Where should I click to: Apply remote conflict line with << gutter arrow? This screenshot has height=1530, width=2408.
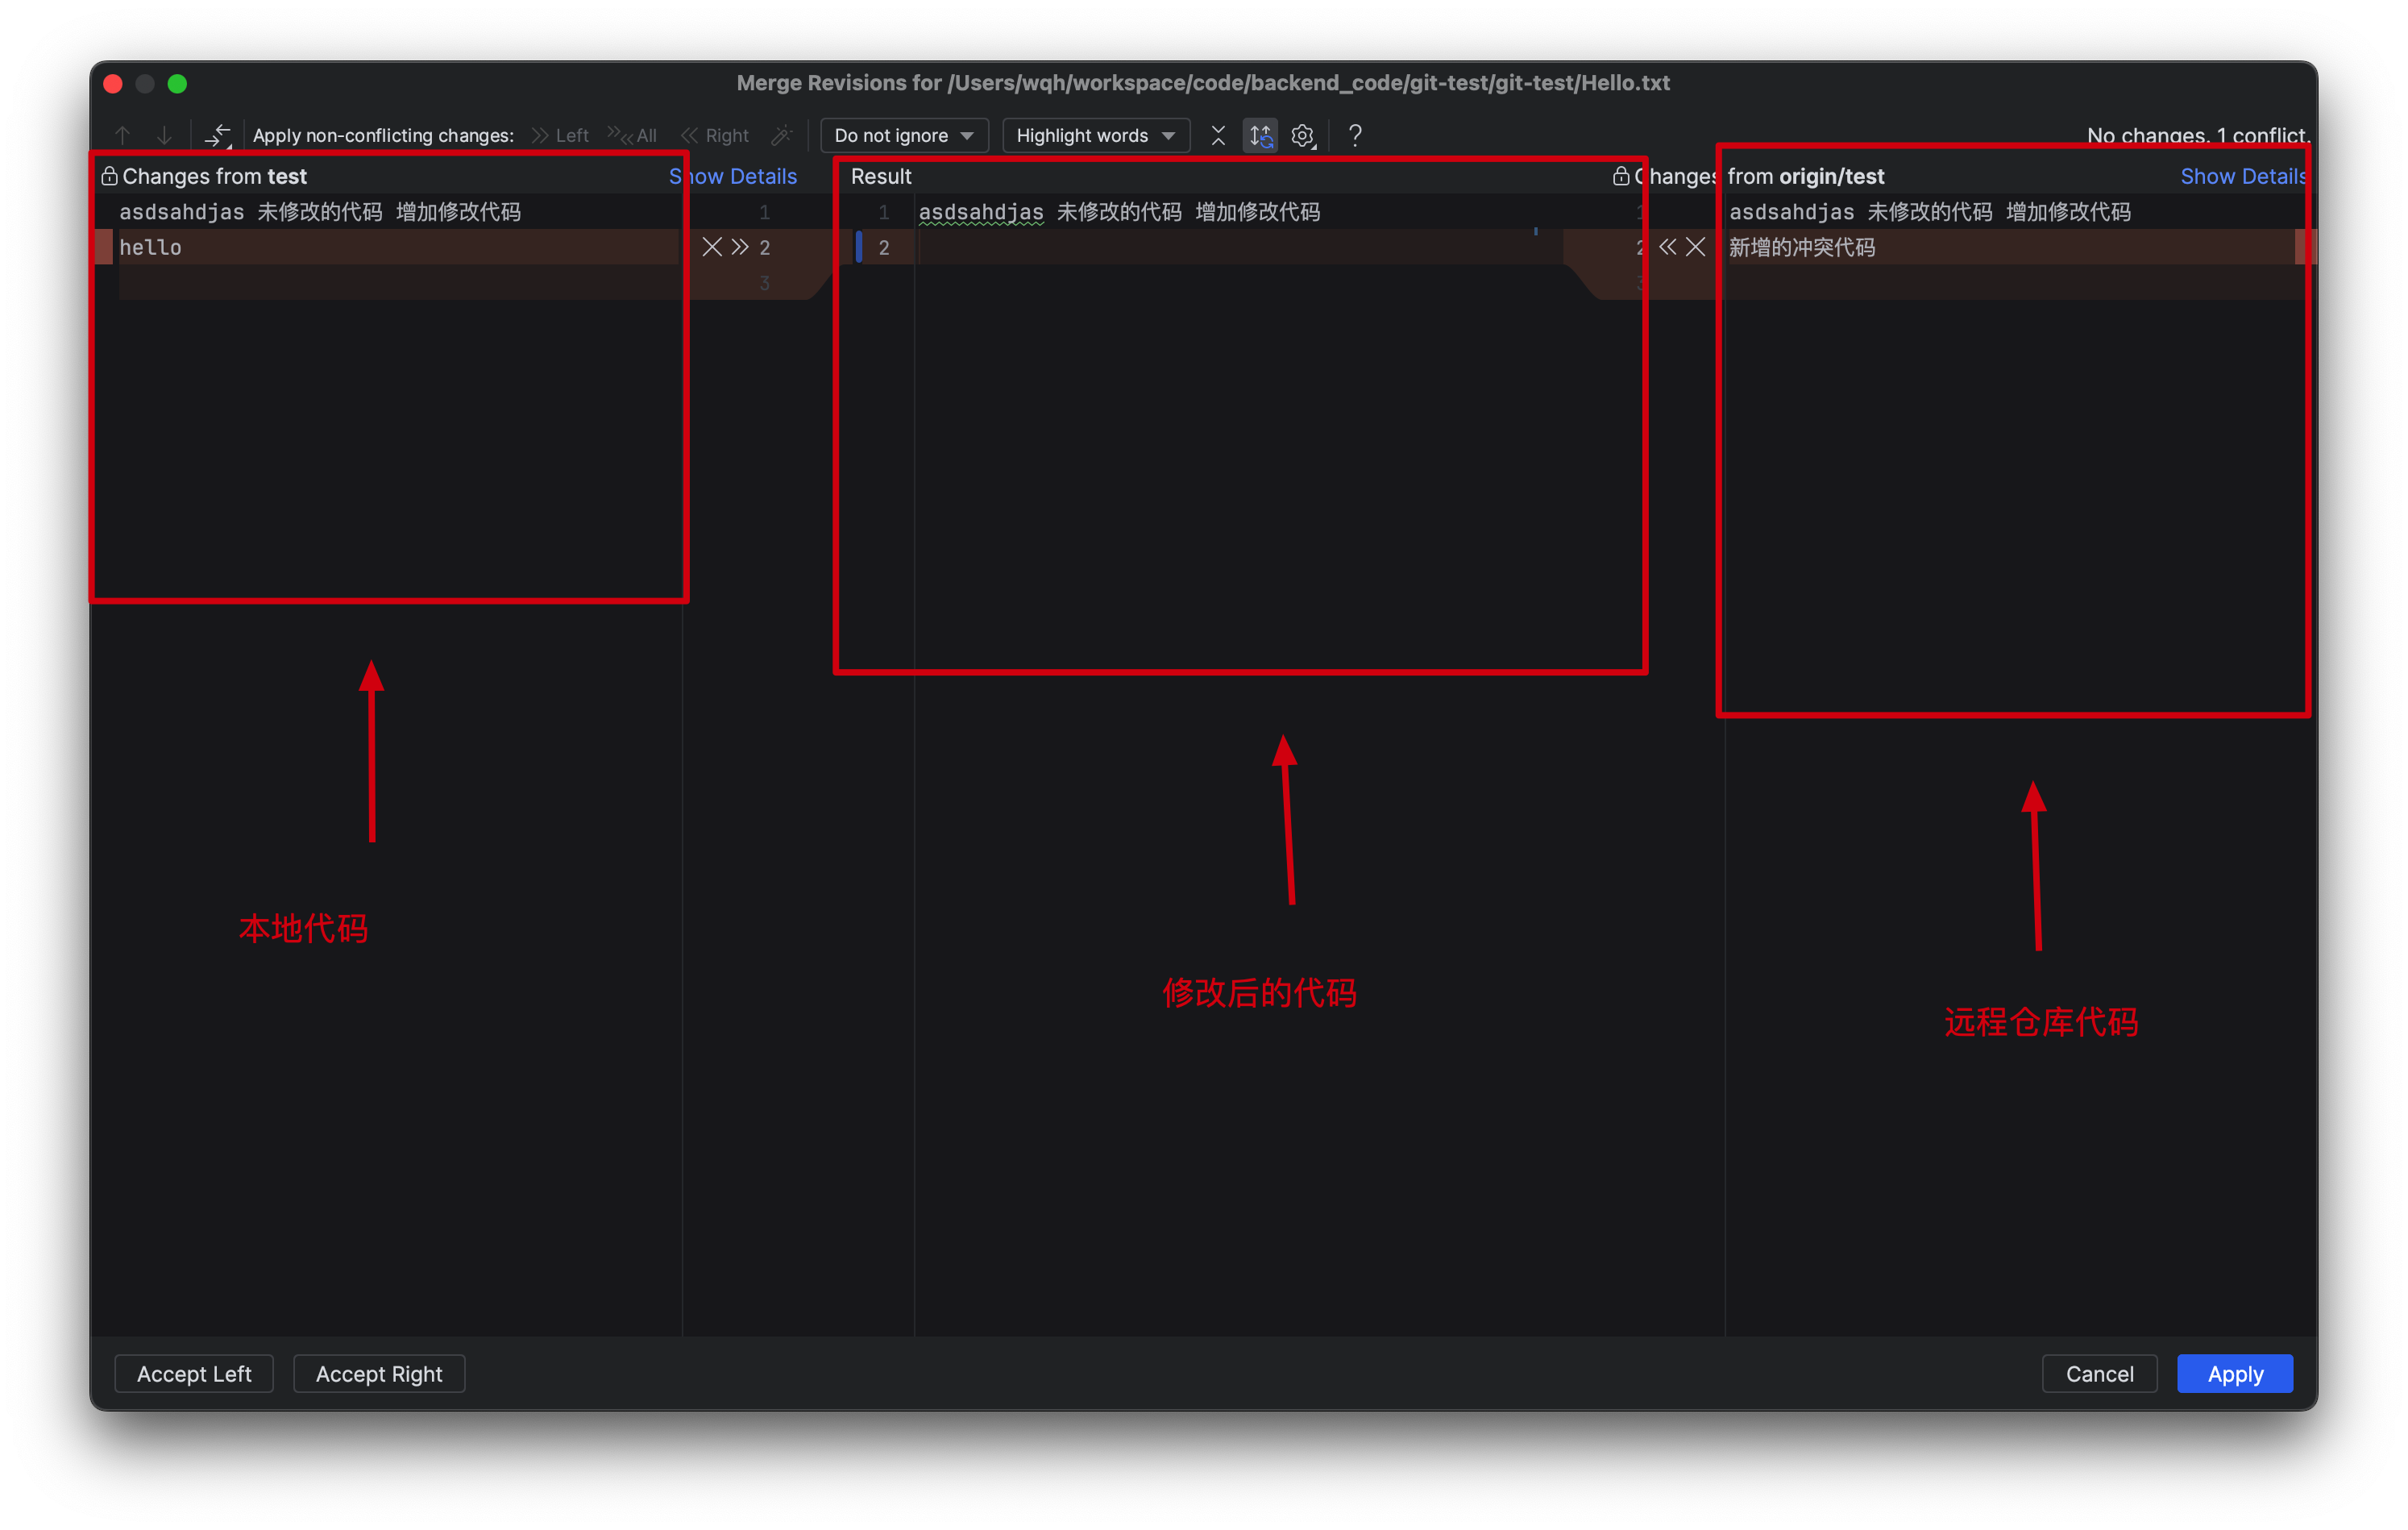pyautogui.click(x=1667, y=247)
